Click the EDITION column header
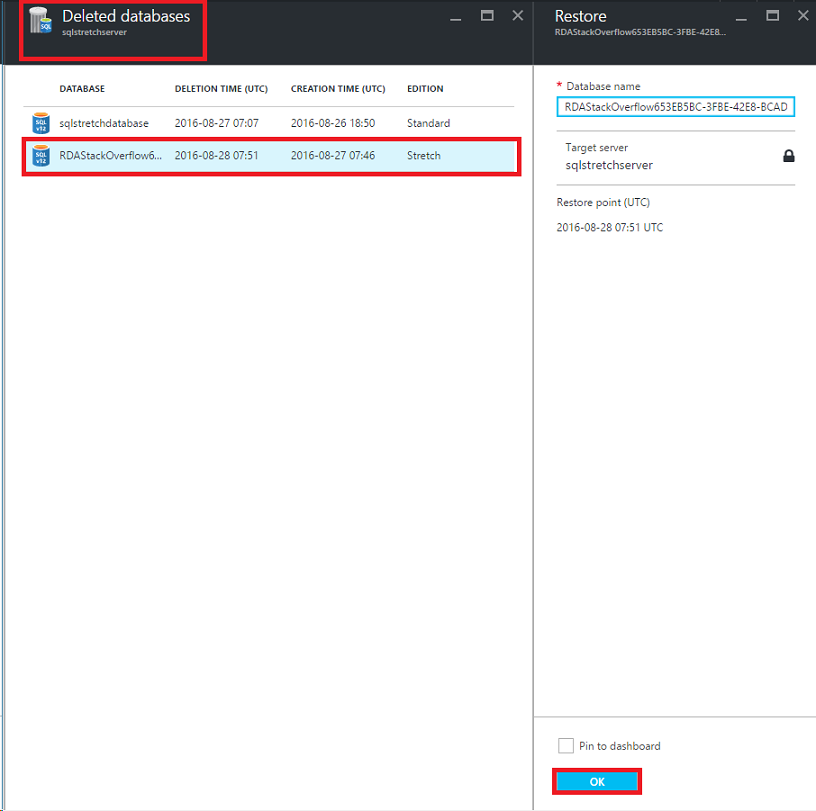 pyautogui.click(x=425, y=89)
